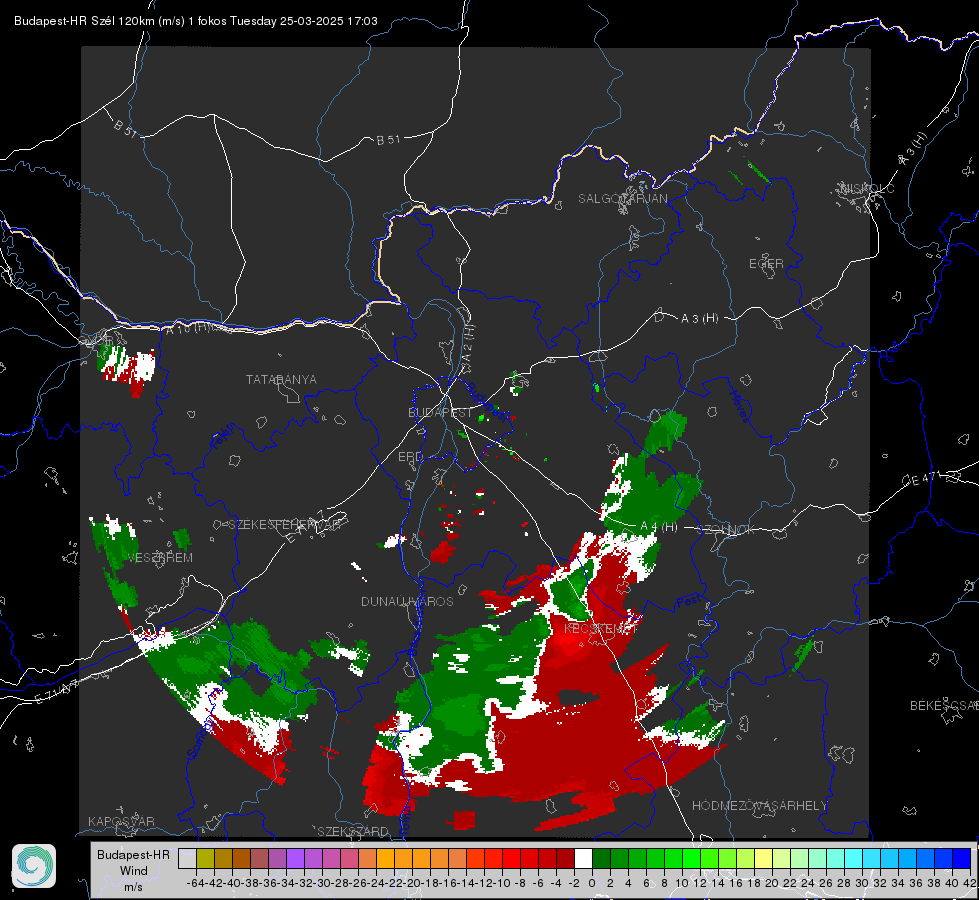This screenshot has height=900, width=979.
Task: Click the ÉRD town label
Action: pos(410,457)
